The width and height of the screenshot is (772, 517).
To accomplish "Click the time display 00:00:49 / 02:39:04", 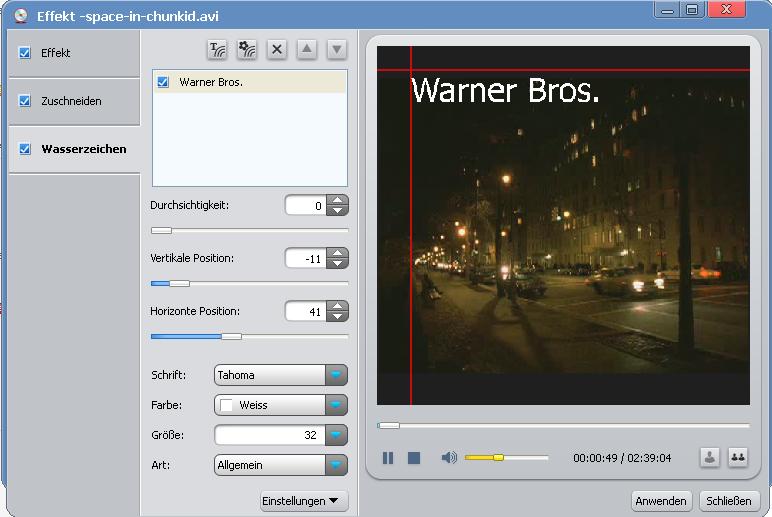I will (x=622, y=458).
